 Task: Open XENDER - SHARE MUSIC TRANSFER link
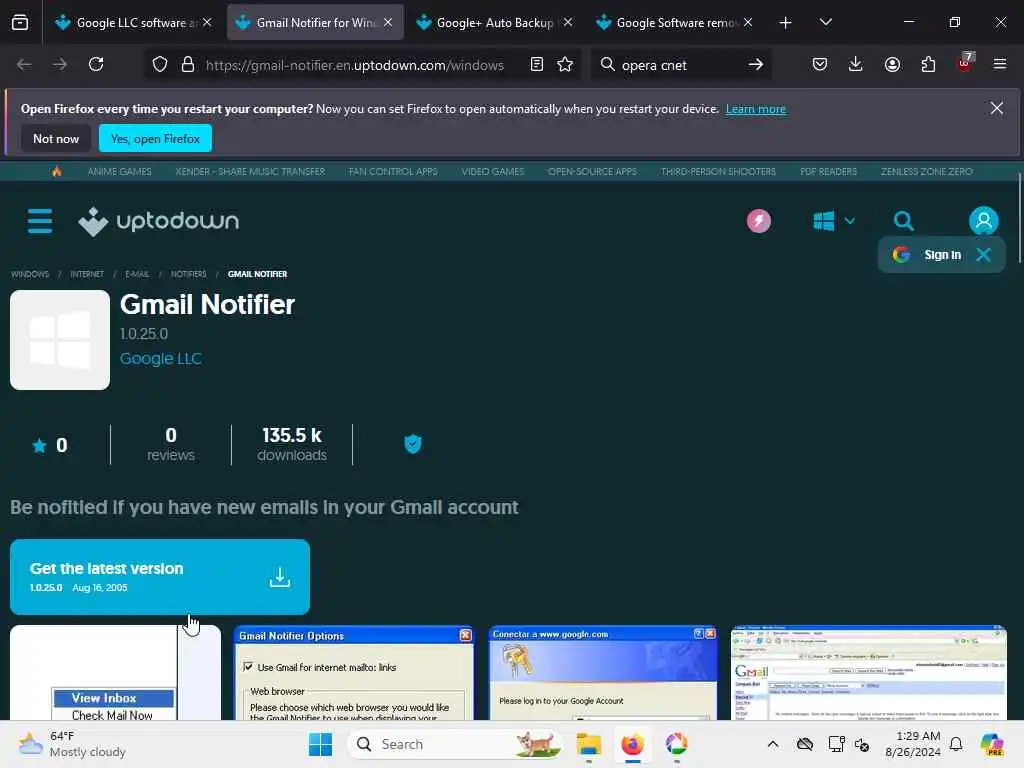pos(250,172)
